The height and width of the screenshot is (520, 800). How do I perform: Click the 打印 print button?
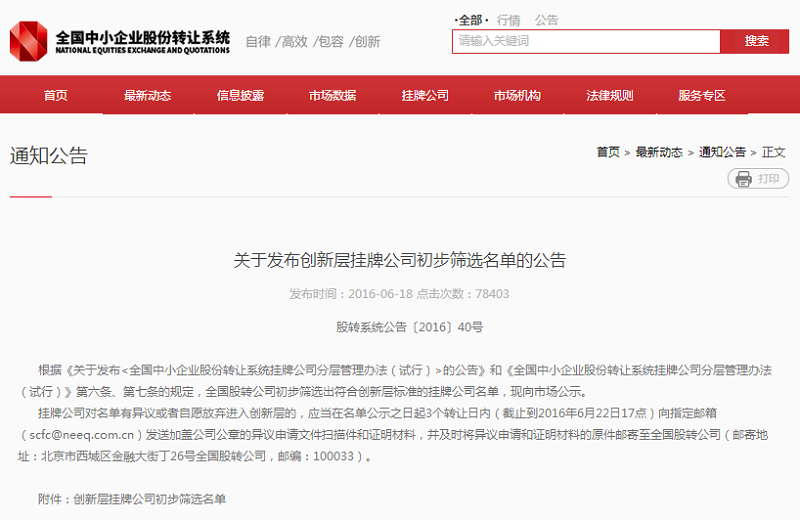[767, 179]
